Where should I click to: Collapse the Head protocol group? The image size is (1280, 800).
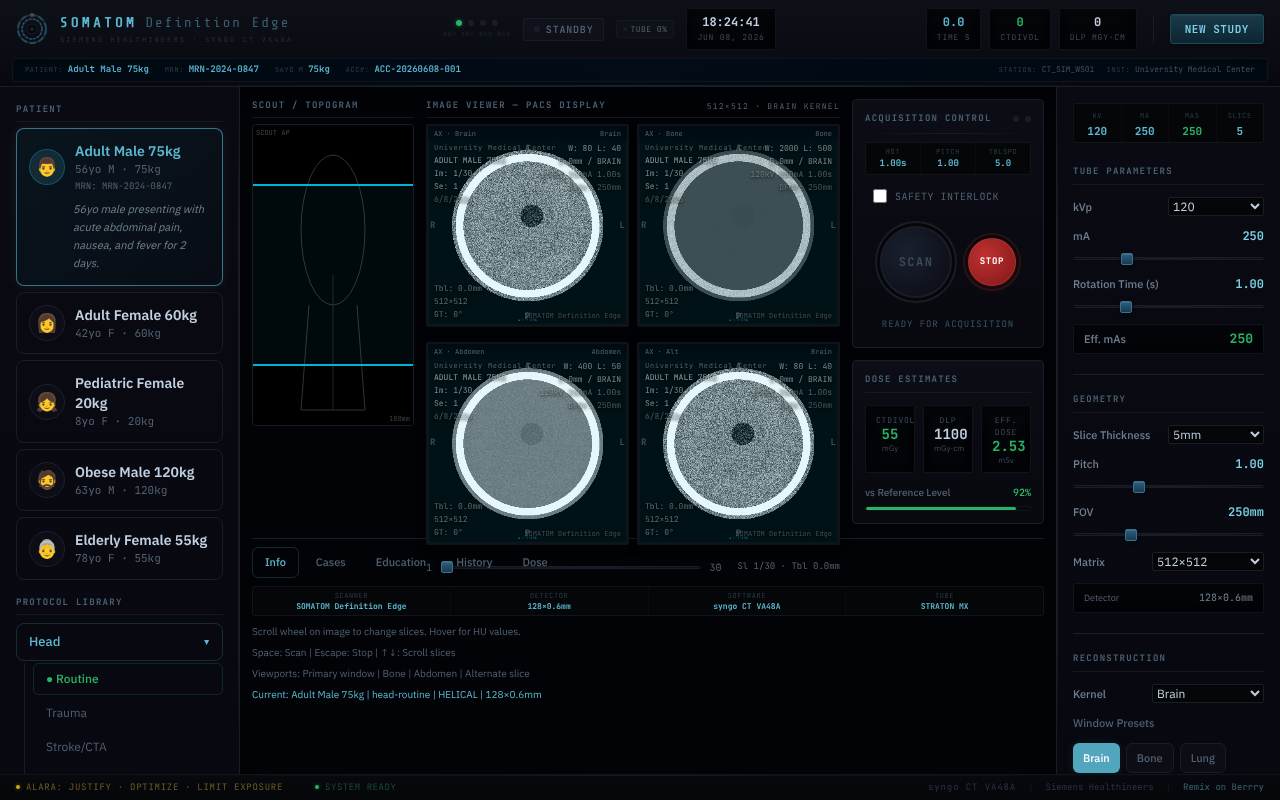coord(119,642)
